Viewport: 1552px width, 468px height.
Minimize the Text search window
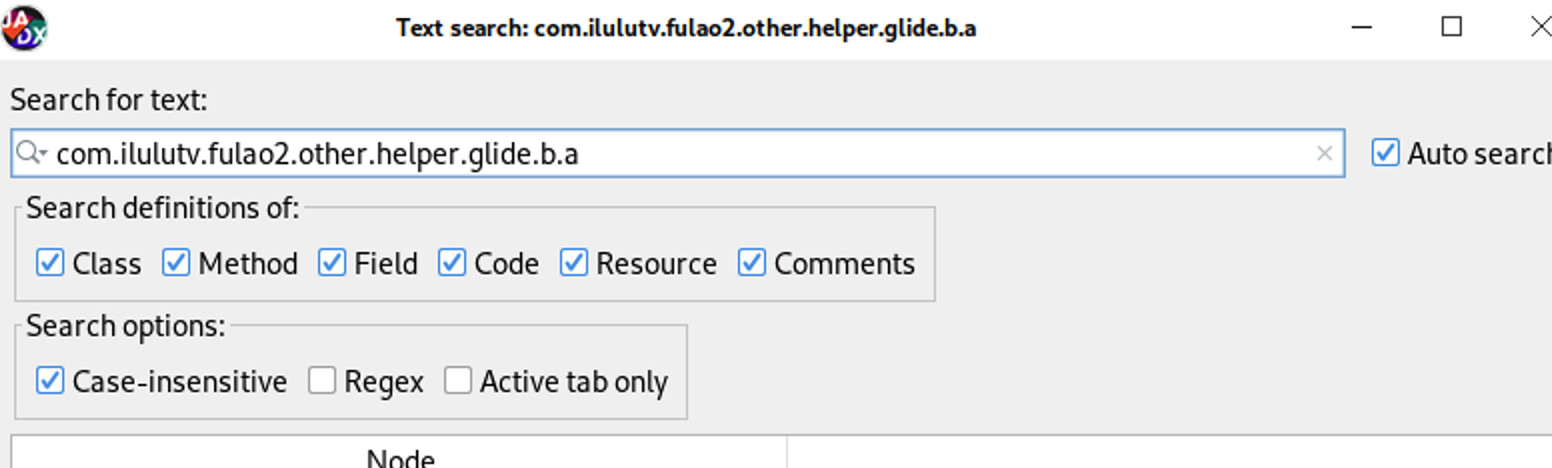click(1363, 27)
